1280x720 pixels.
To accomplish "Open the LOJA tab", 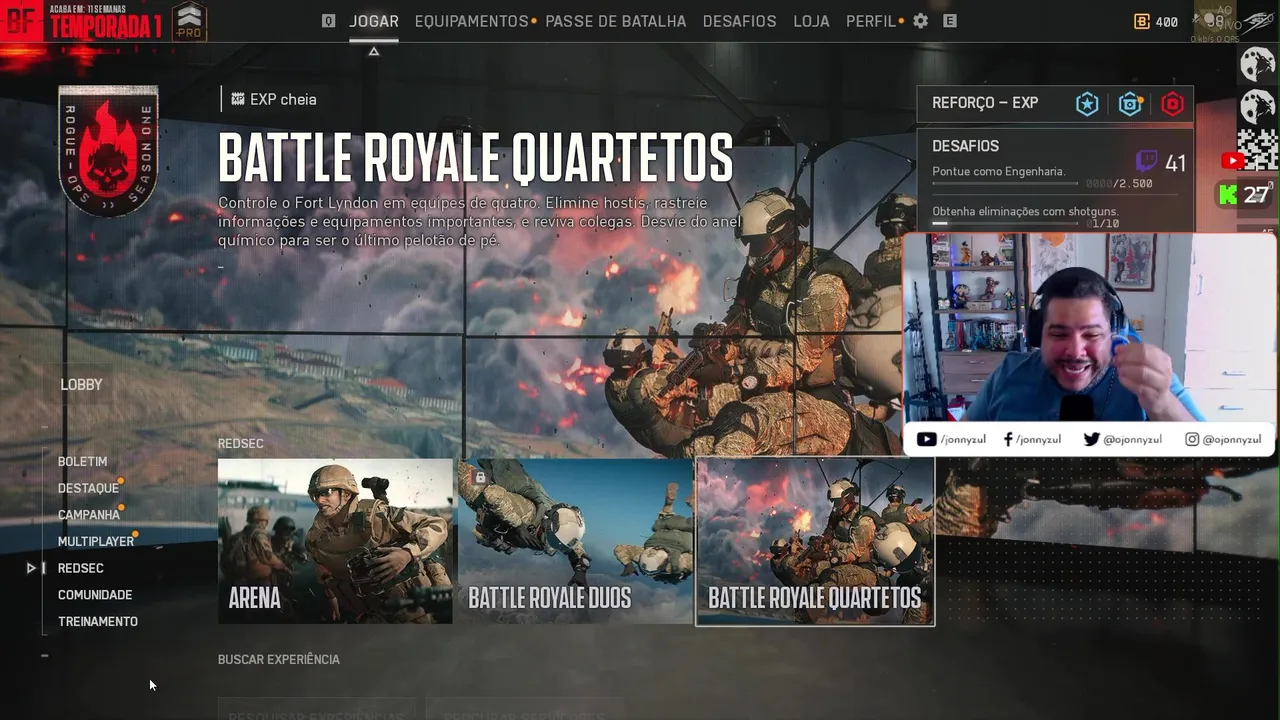I will [x=811, y=21].
